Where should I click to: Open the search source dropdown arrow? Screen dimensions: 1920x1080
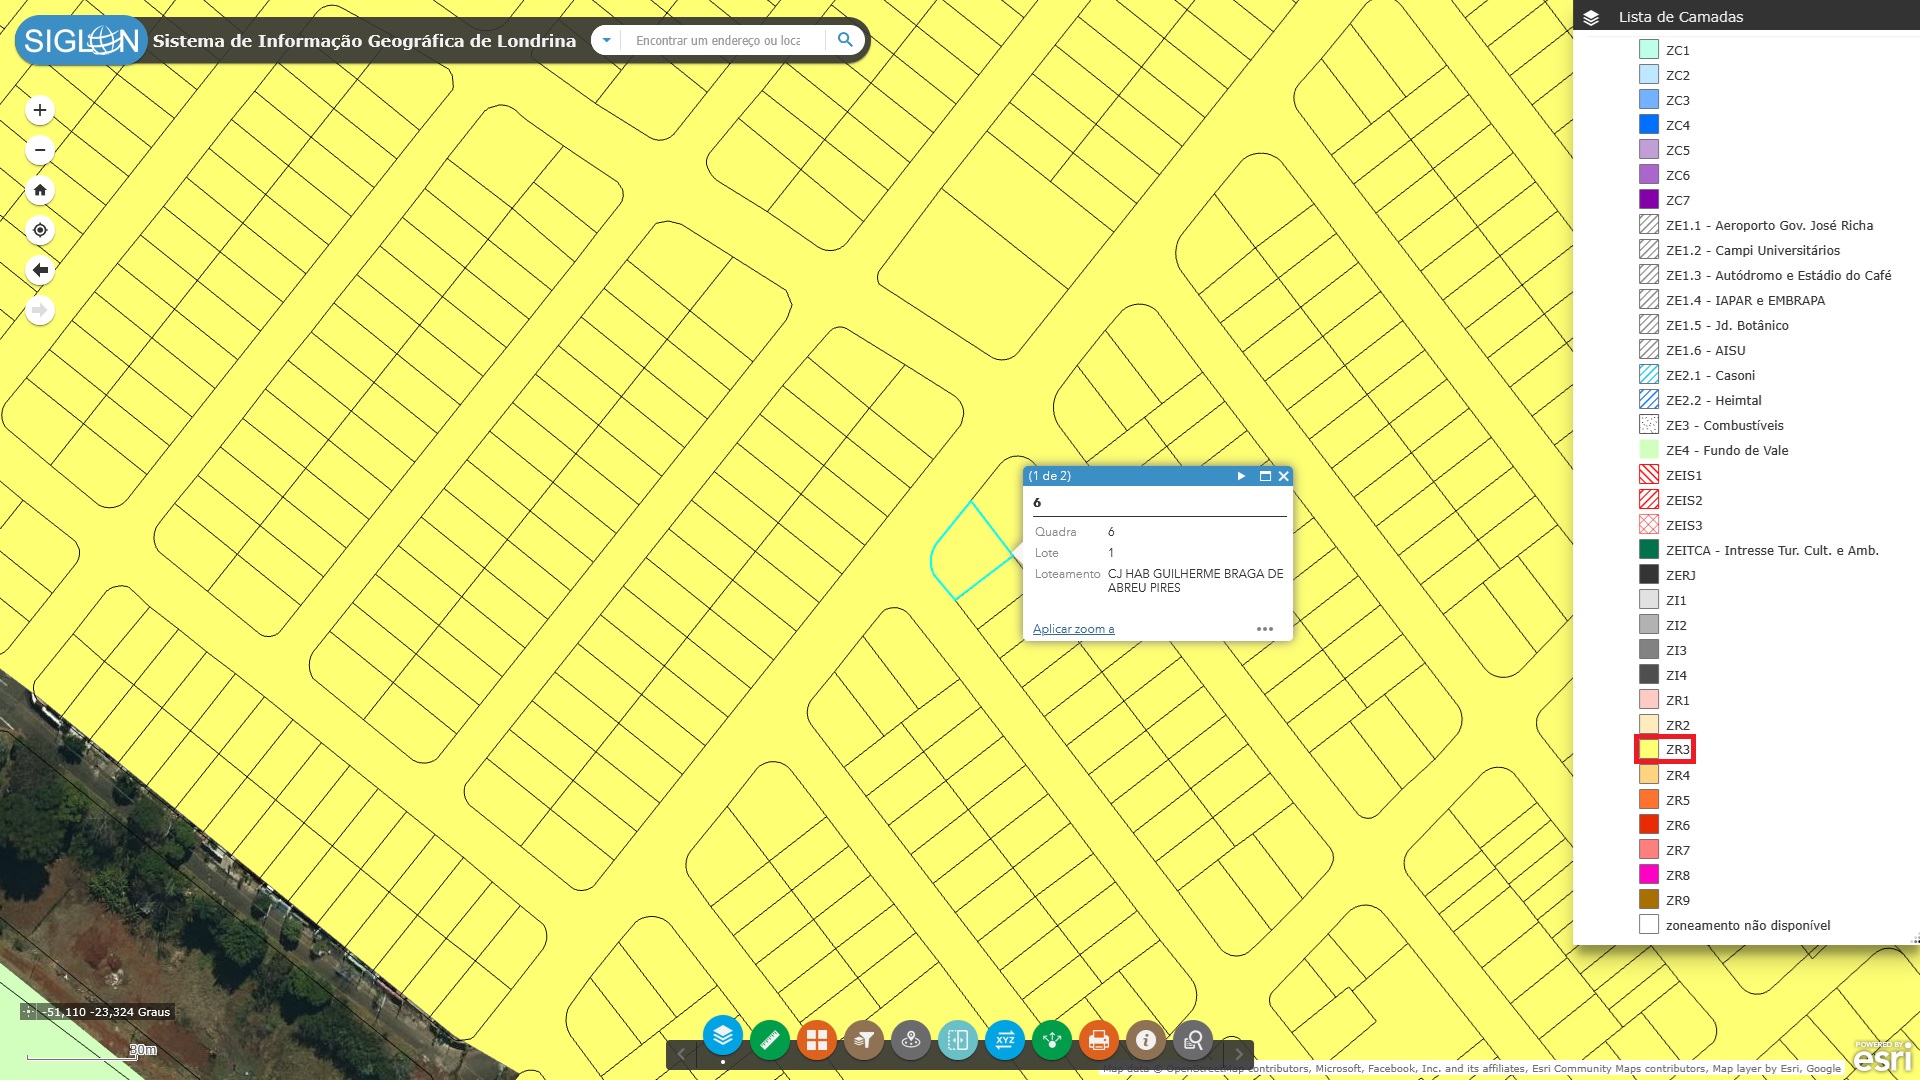tap(606, 40)
